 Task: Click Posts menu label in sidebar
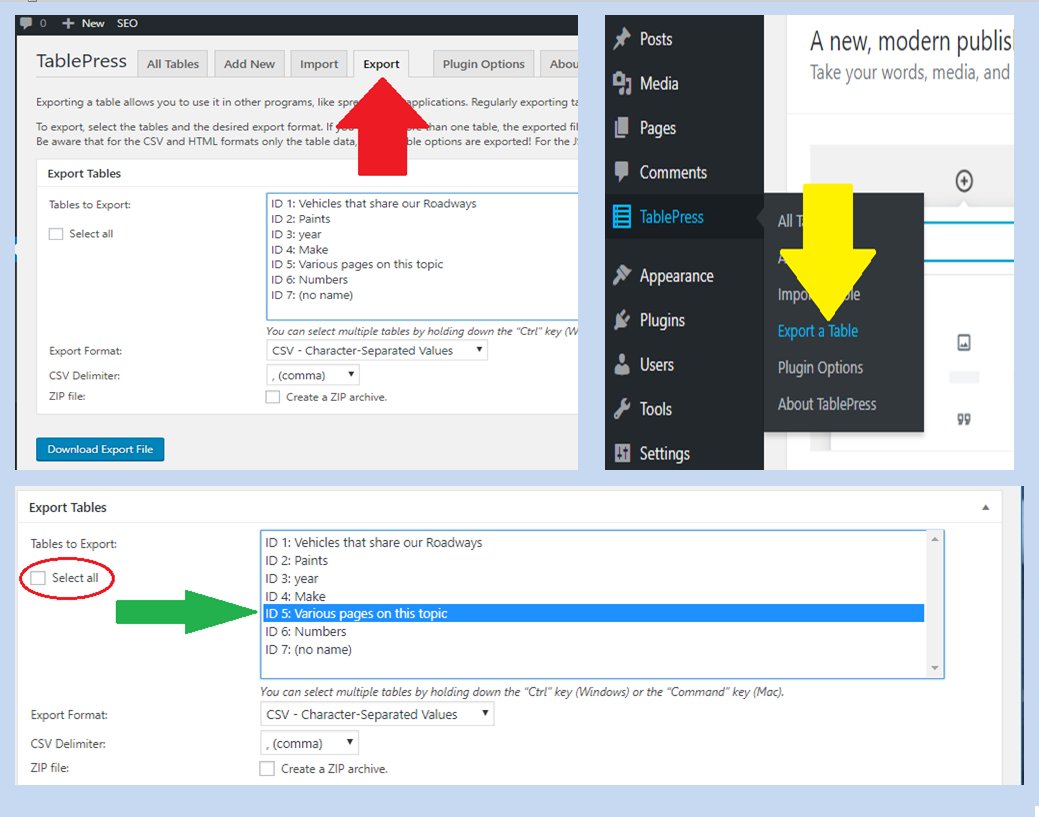pyautogui.click(x=656, y=39)
